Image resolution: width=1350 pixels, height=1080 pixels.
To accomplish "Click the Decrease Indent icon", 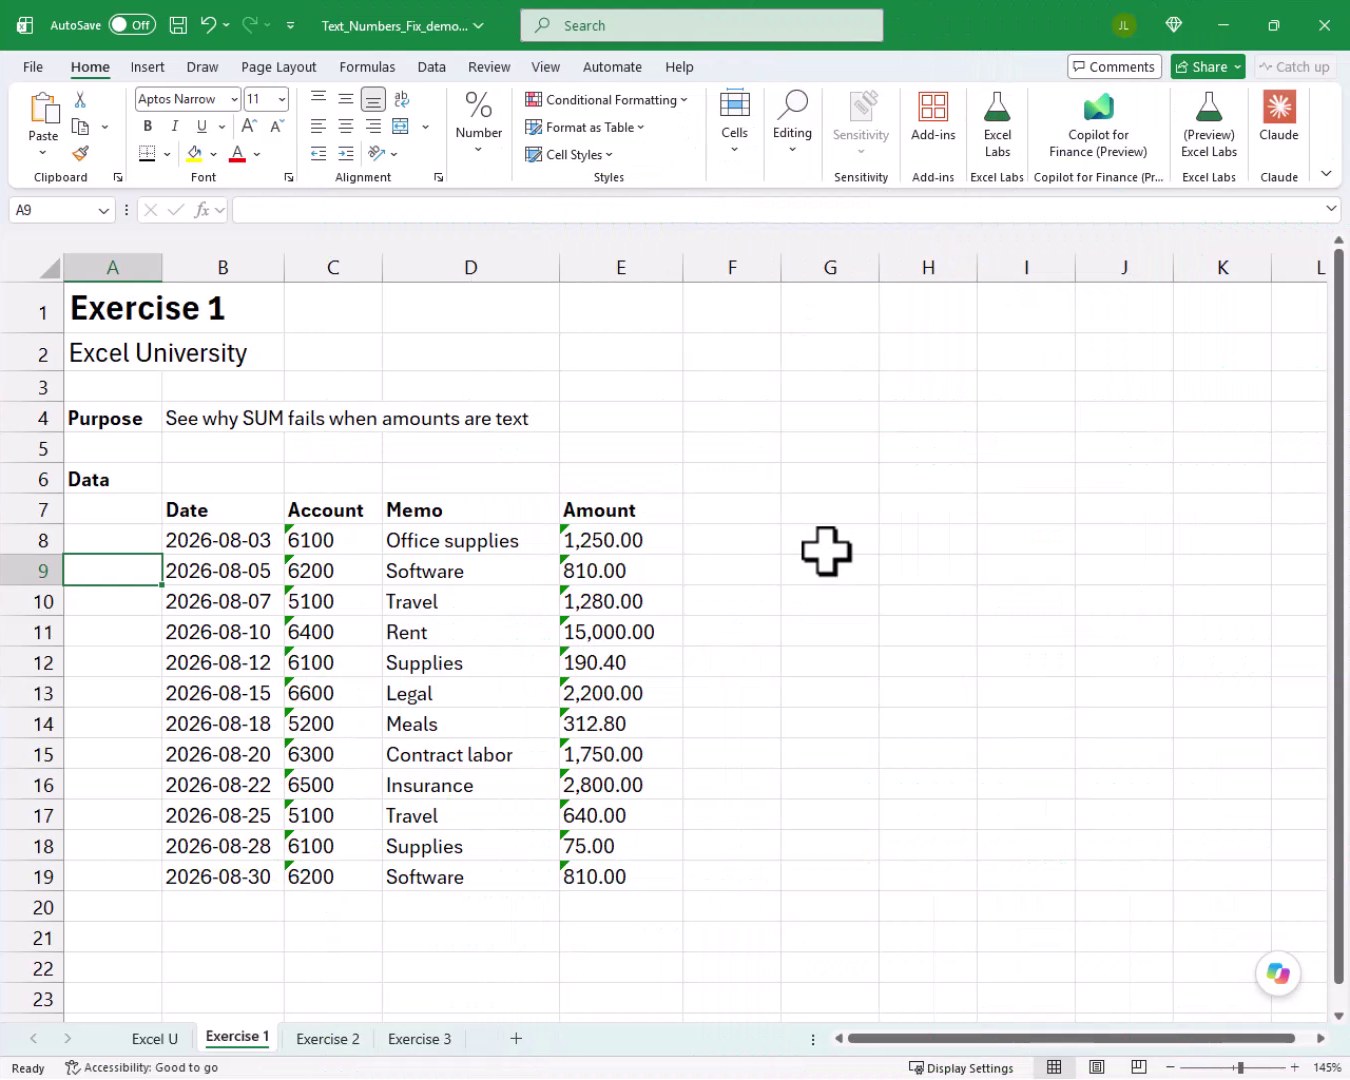I will 318,153.
